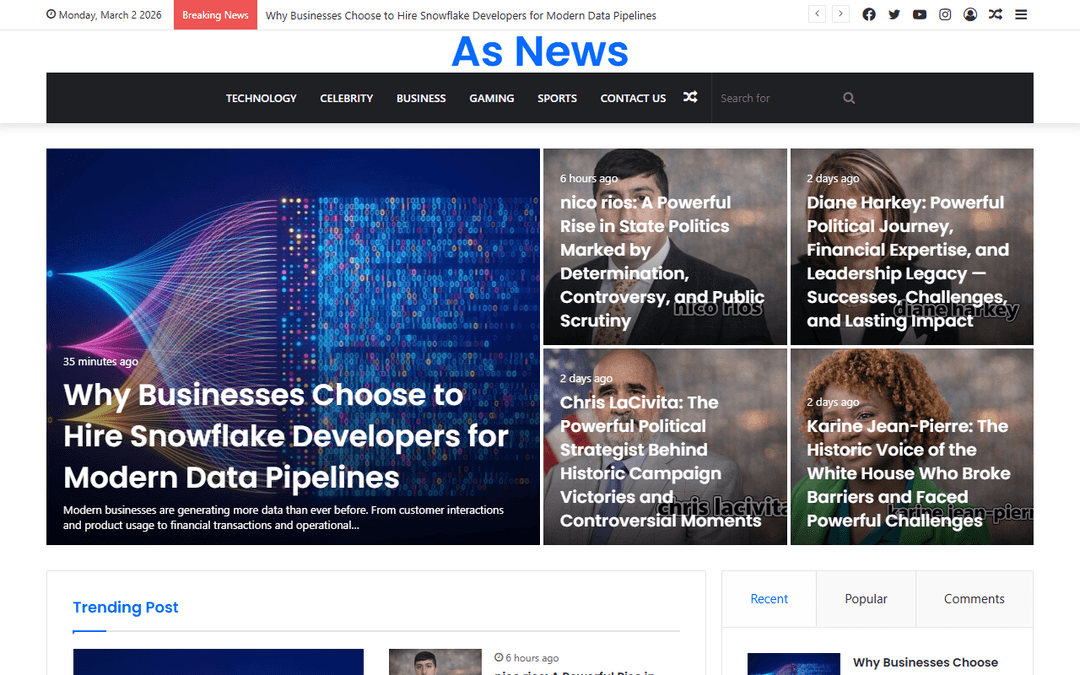The image size is (1080, 675).
Task: Click trending nico rios small thumbnail
Action: pos(435,662)
